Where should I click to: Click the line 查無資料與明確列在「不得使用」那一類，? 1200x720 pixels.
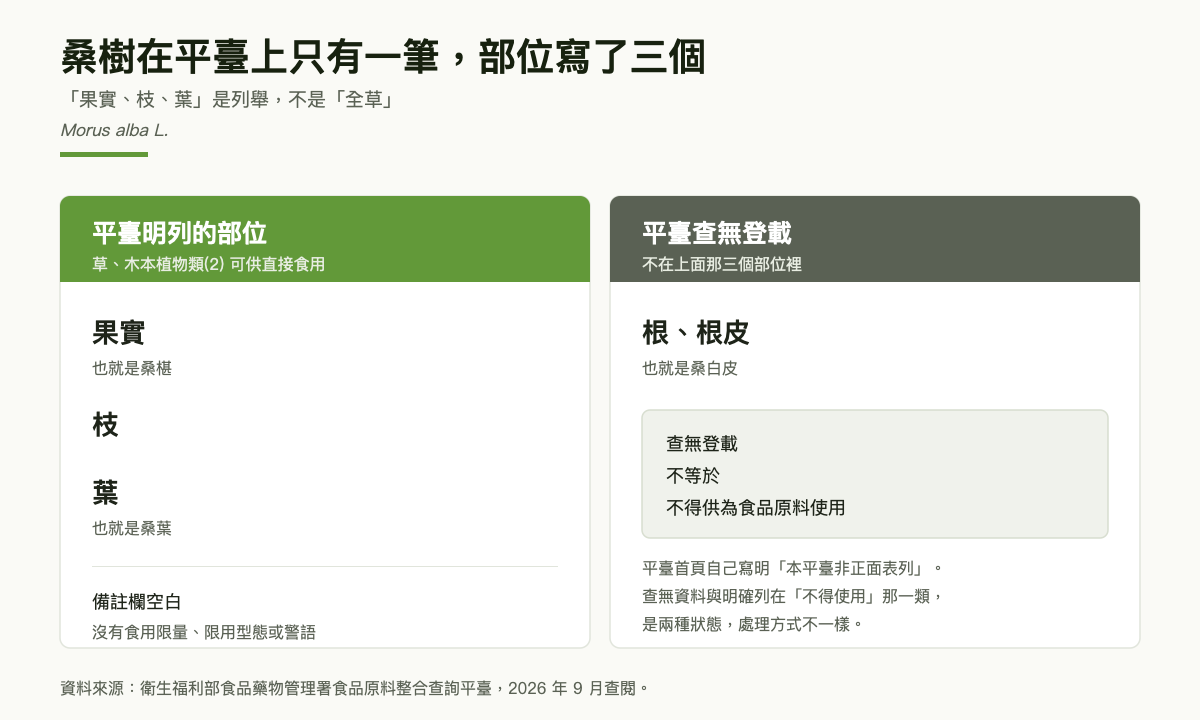point(793,596)
